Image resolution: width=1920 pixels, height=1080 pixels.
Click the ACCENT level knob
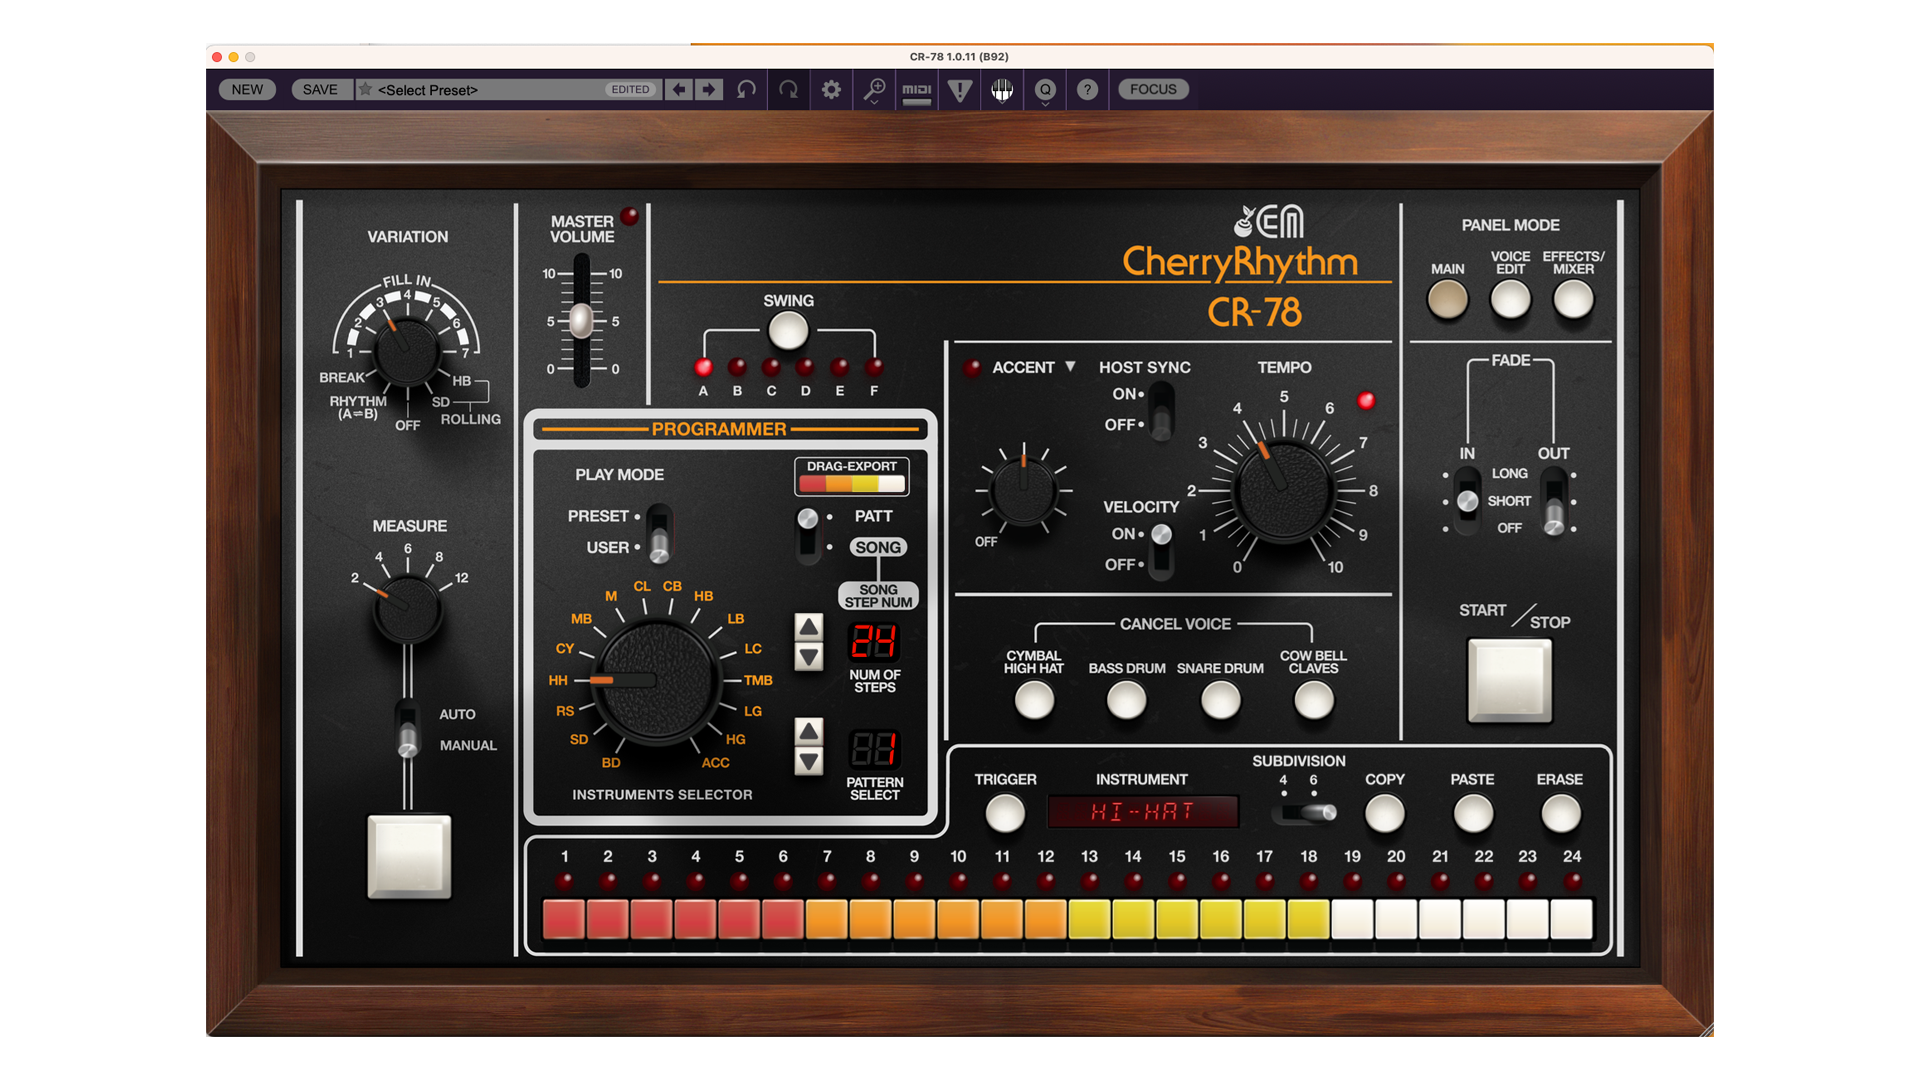pyautogui.click(x=1023, y=491)
